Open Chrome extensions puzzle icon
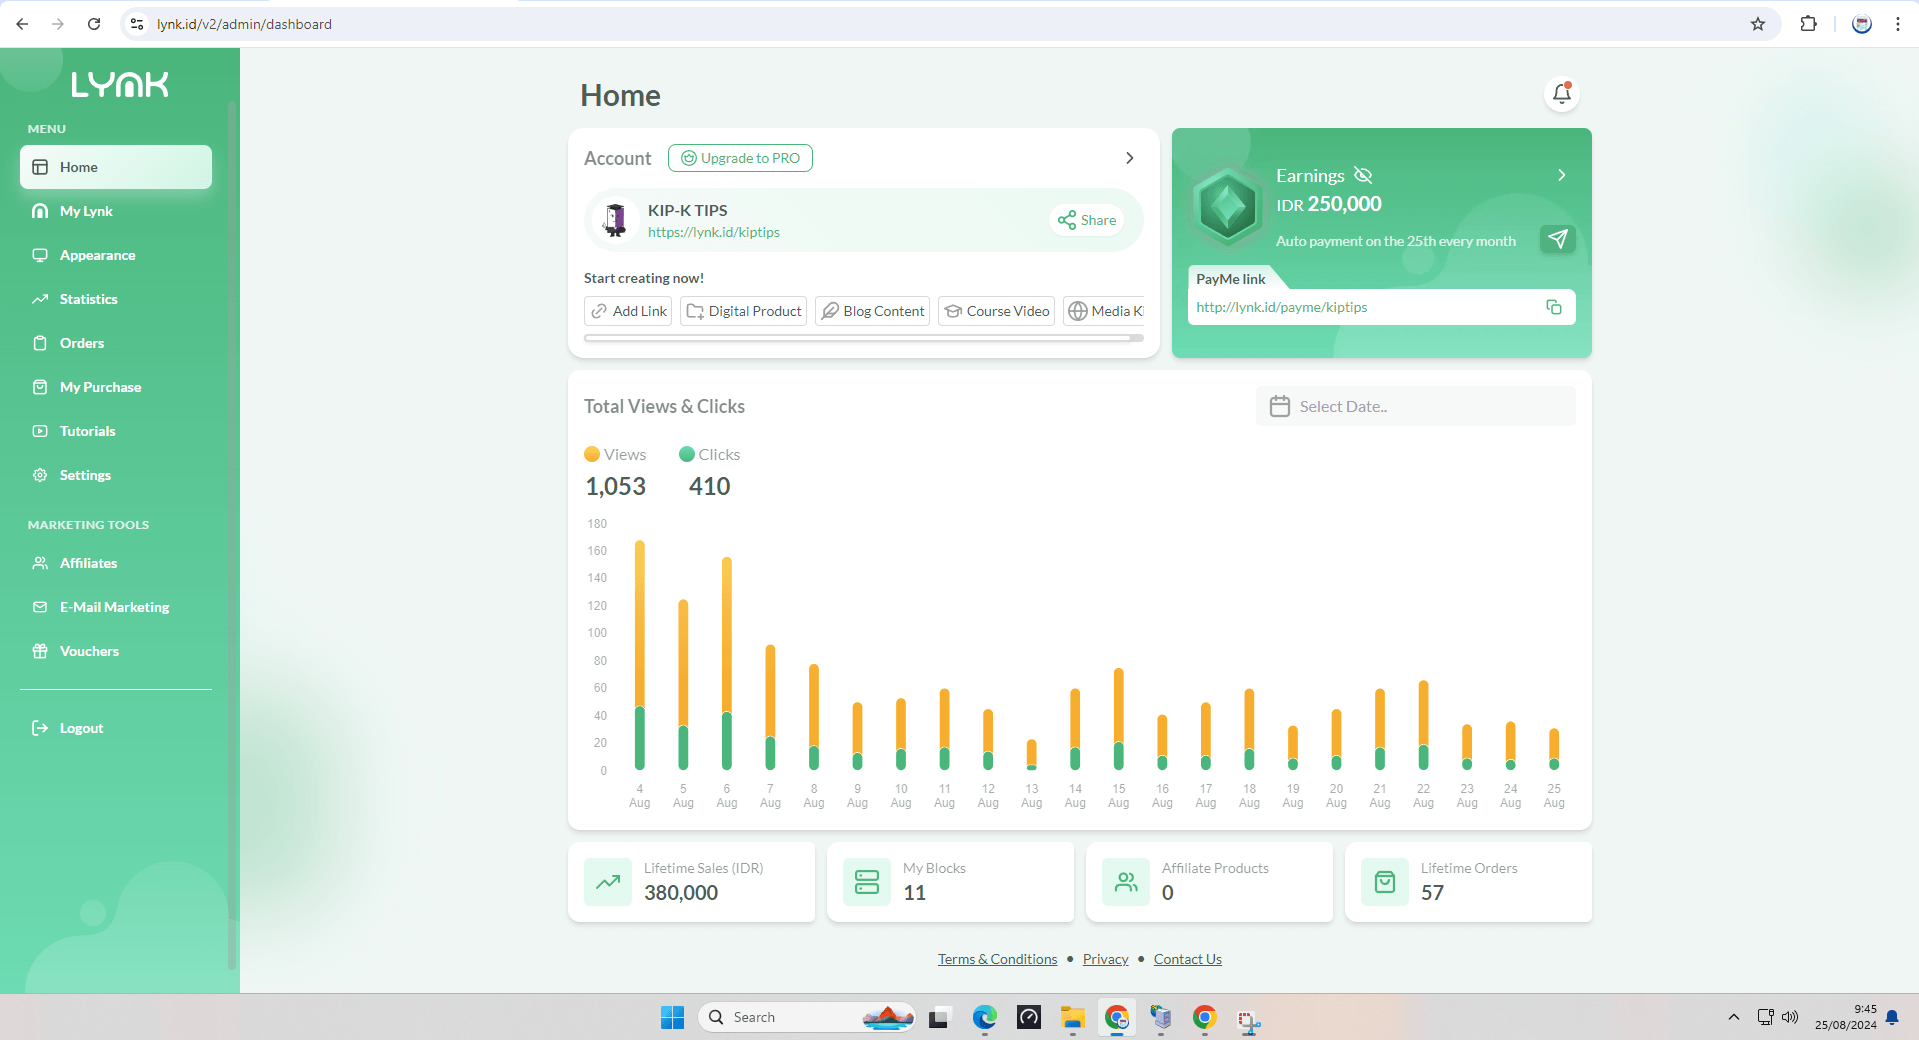The image size is (1919, 1040). point(1808,24)
